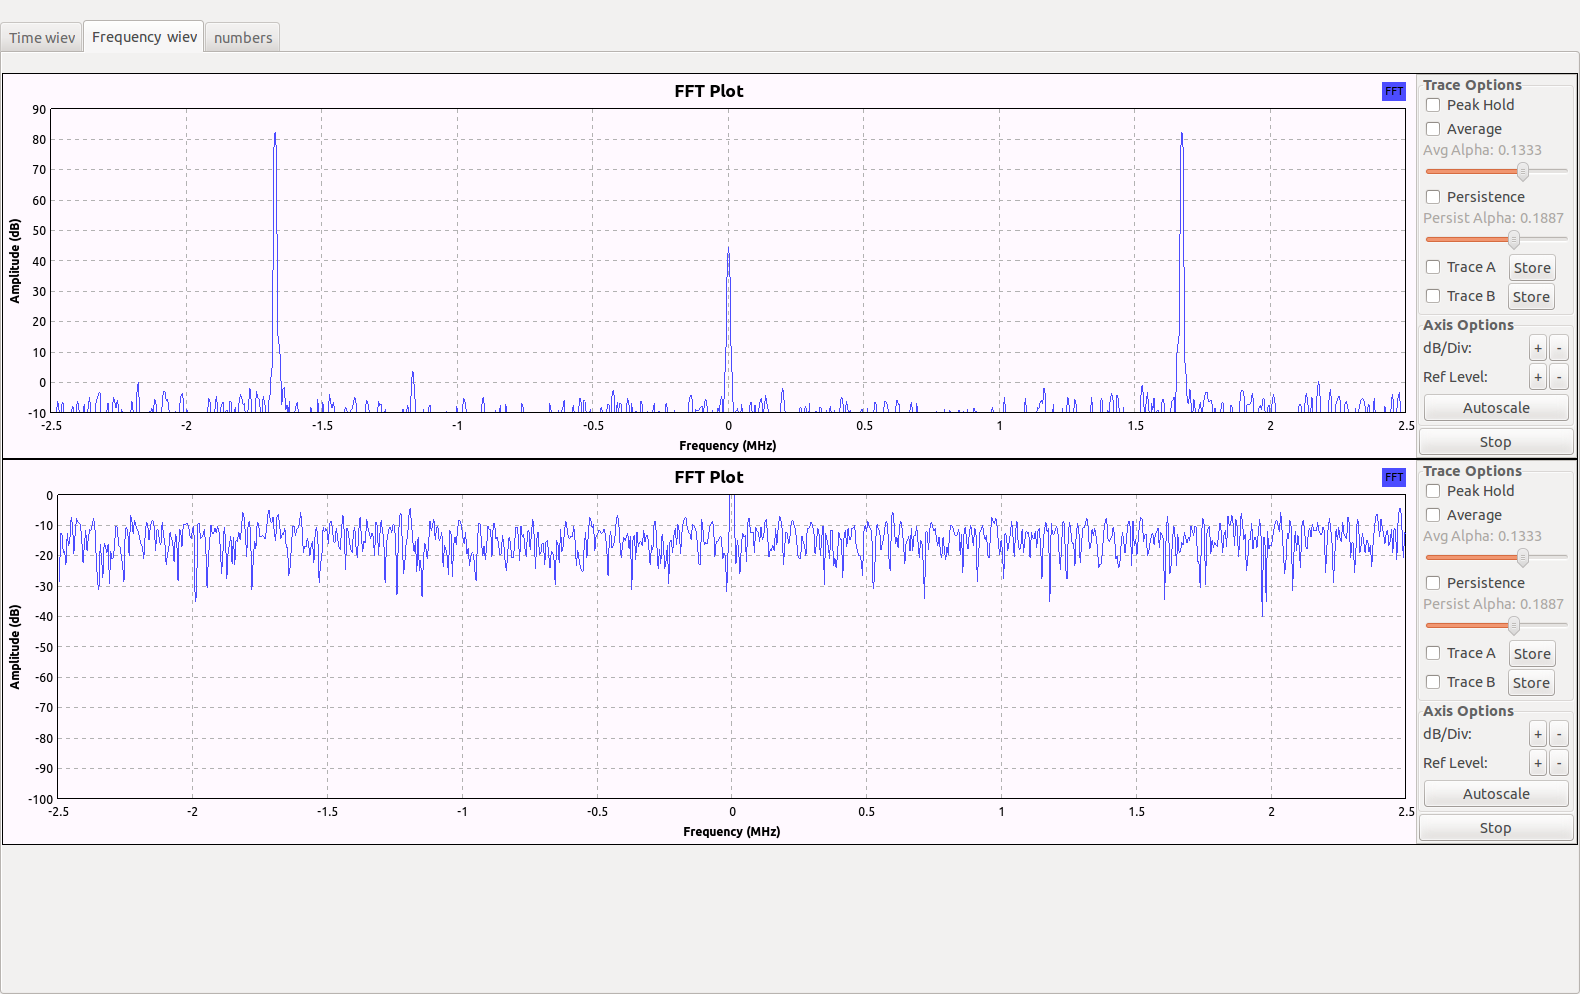Click the blue FFT legend icon in bottom plot
The image size is (1580, 994).
1393,477
